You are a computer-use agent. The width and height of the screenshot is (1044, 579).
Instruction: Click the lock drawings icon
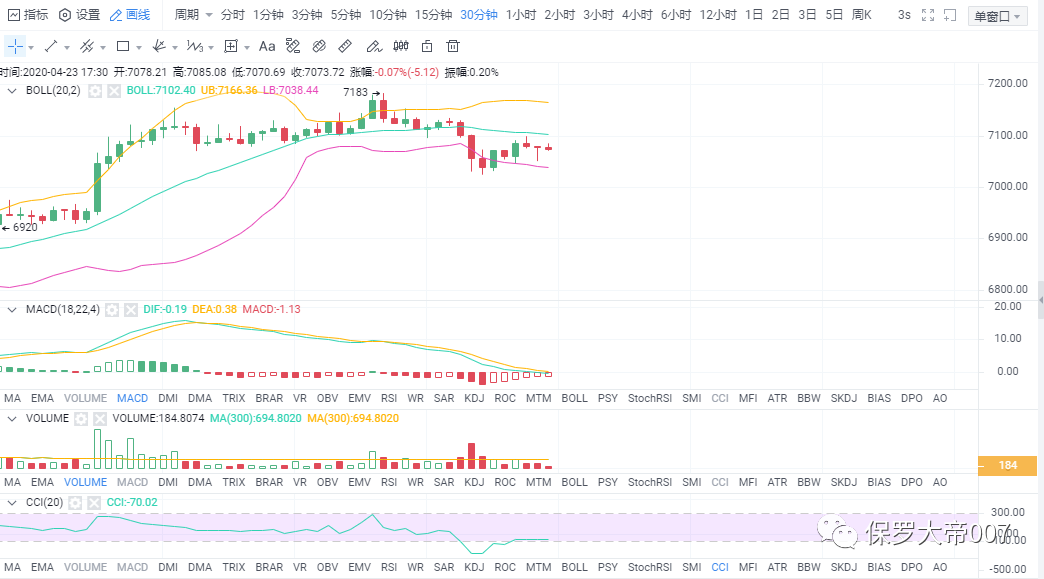427,46
